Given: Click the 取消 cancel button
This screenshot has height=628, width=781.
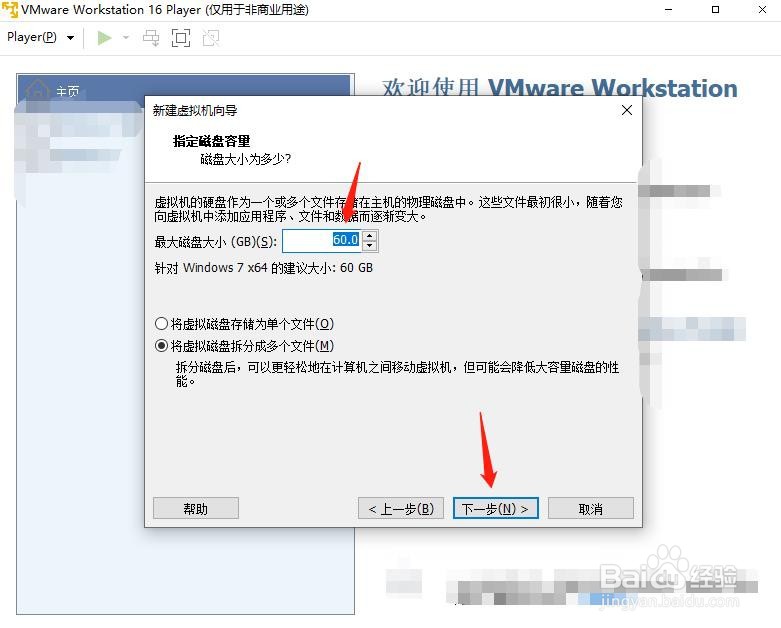Looking at the screenshot, I should 591,508.
